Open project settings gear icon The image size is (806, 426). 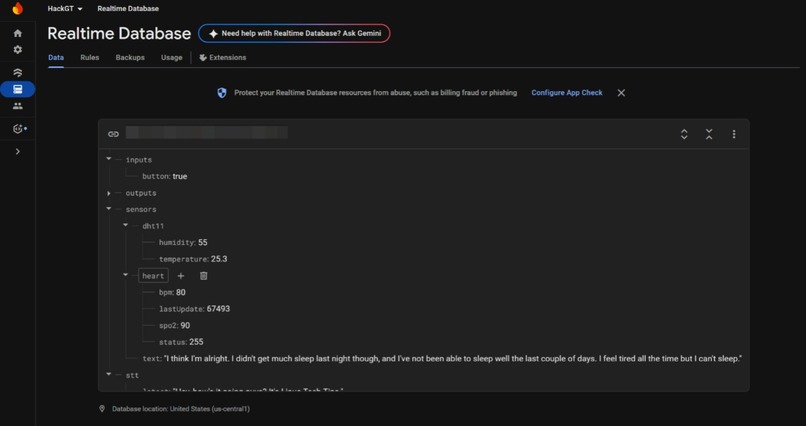pyautogui.click(x=17, y=49)
